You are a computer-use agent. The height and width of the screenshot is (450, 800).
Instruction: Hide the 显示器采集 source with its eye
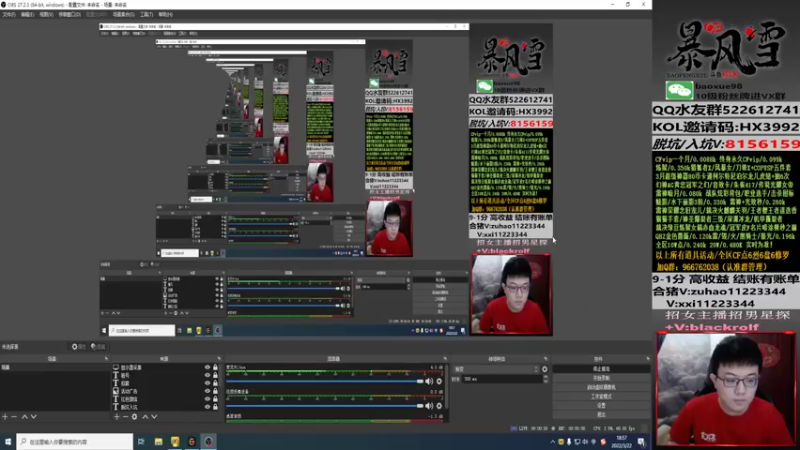[x=207, y=367]
